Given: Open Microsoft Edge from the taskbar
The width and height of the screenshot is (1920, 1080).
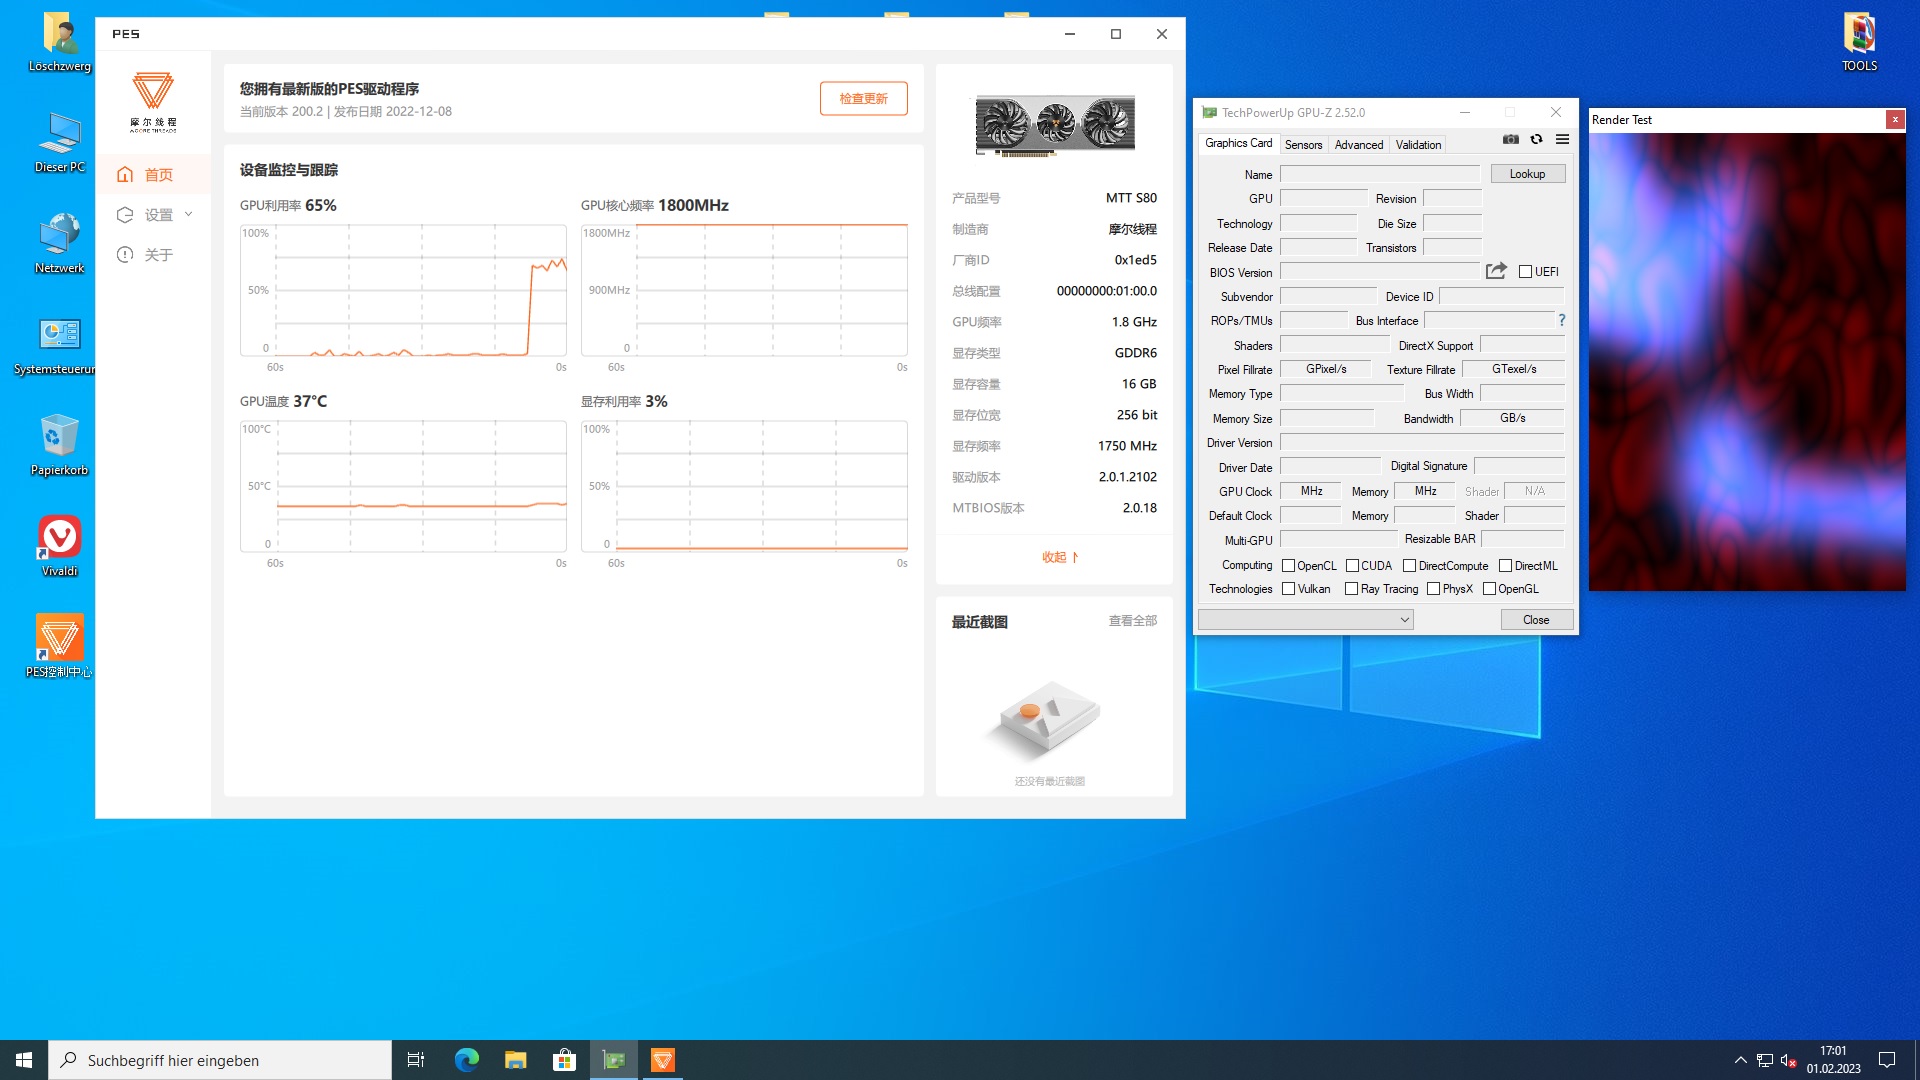Looking at the screenshot, I should pyautogui.click(x=467, y=1060).
